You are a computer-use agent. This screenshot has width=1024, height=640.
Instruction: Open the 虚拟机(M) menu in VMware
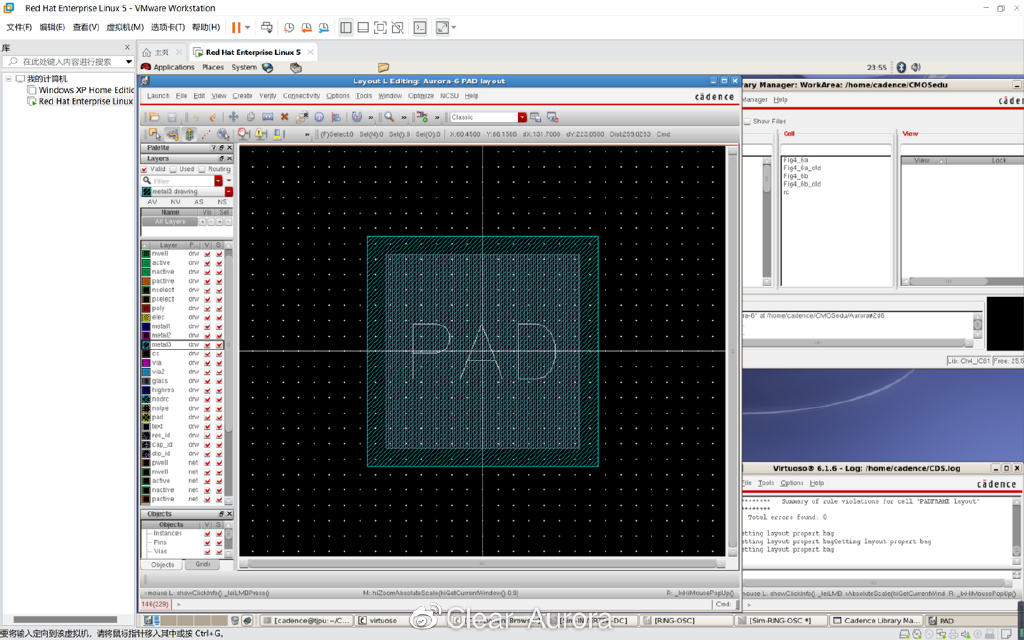click(x=125, y=27)
